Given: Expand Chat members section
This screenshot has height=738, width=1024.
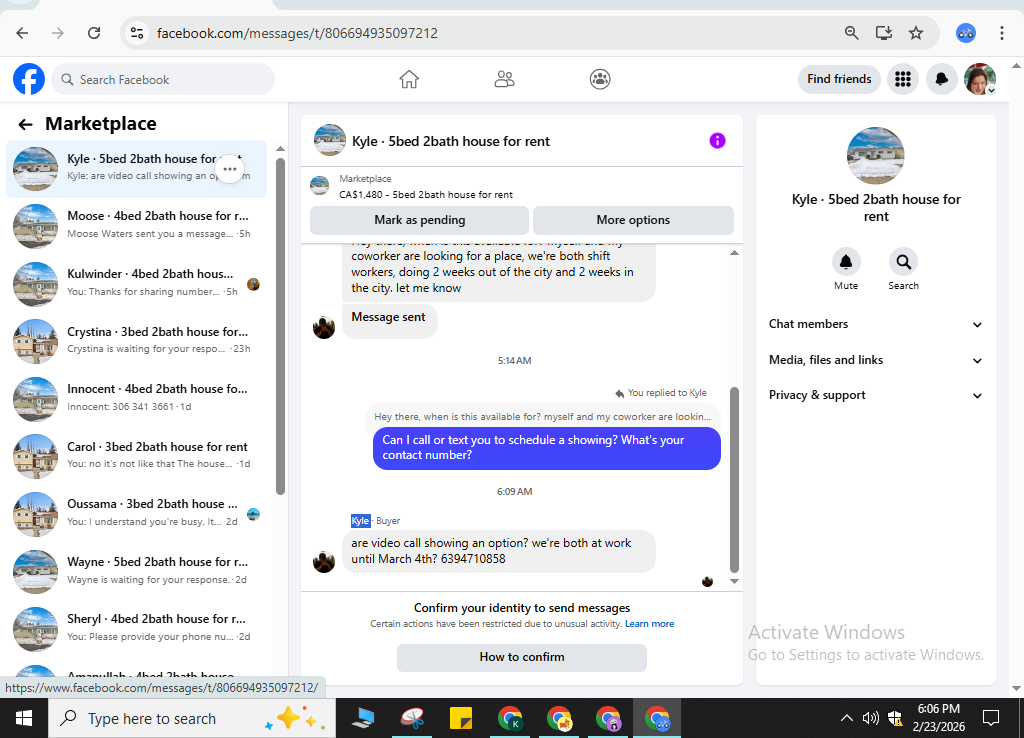Looking at the screenshot, I should 875,324.
